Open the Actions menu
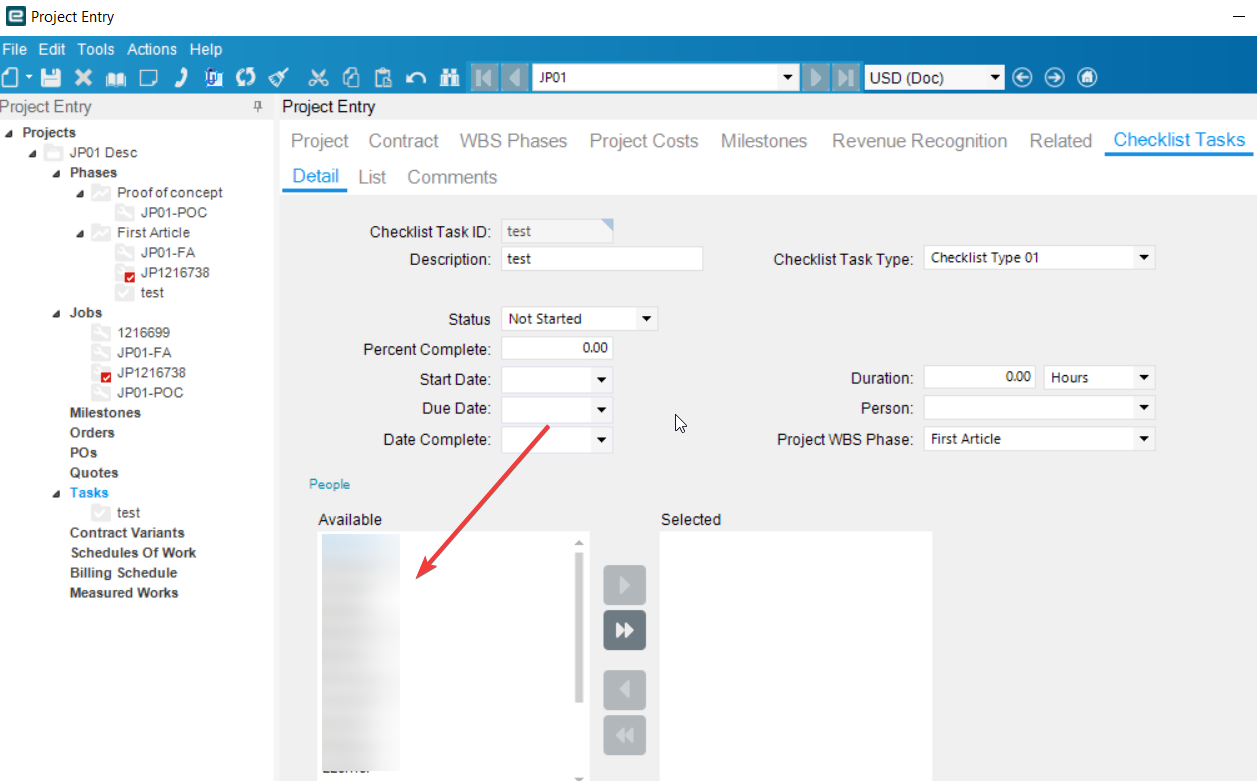The width and height of the screenshot is (1257, 781). click(x=152, y=49)
